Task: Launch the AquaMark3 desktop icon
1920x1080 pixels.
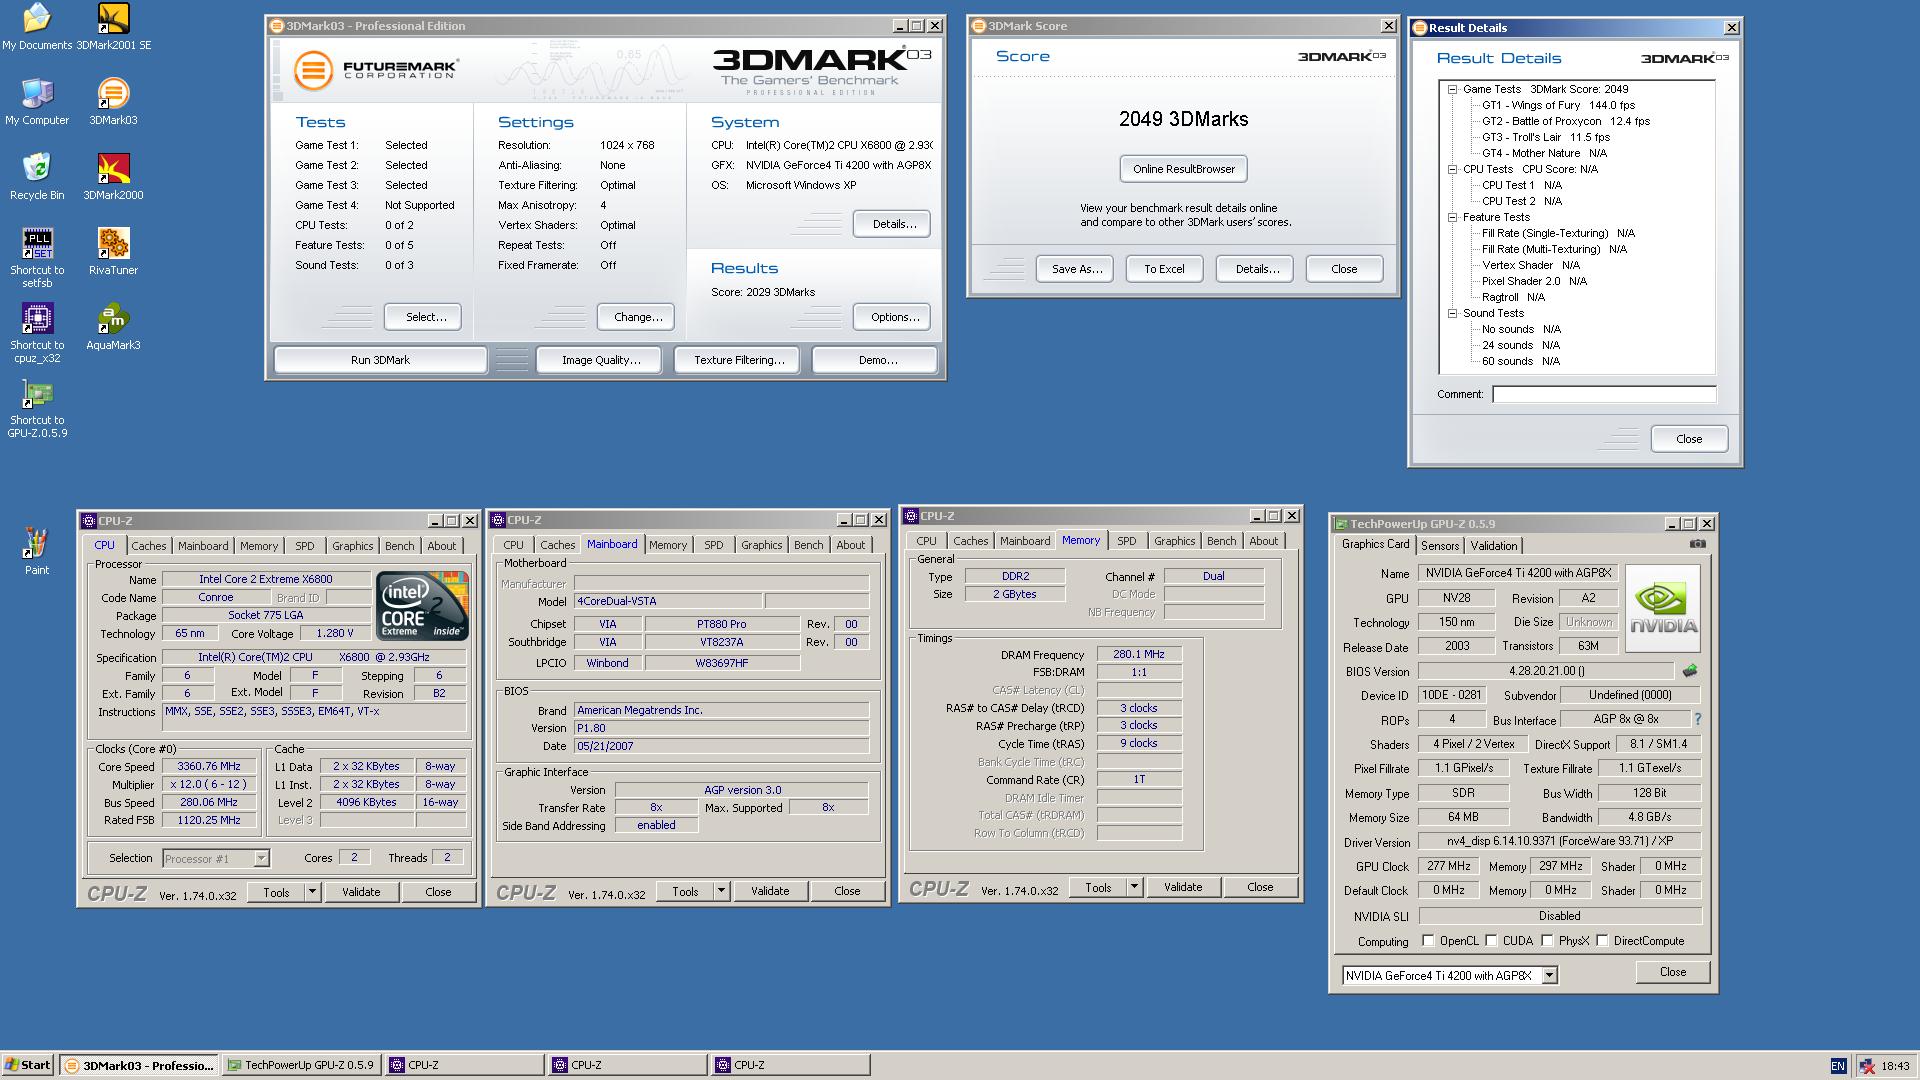Action: pos(113,327)
